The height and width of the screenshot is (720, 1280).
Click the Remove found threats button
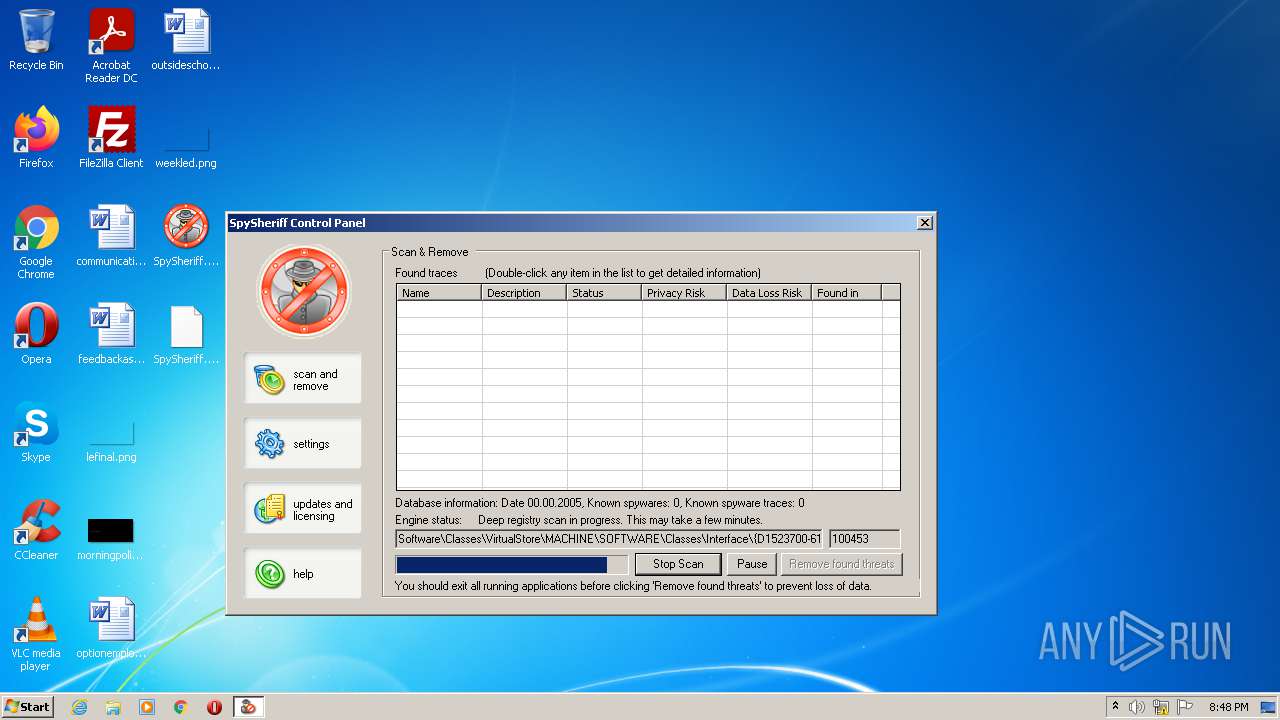[x=841, y=564]
